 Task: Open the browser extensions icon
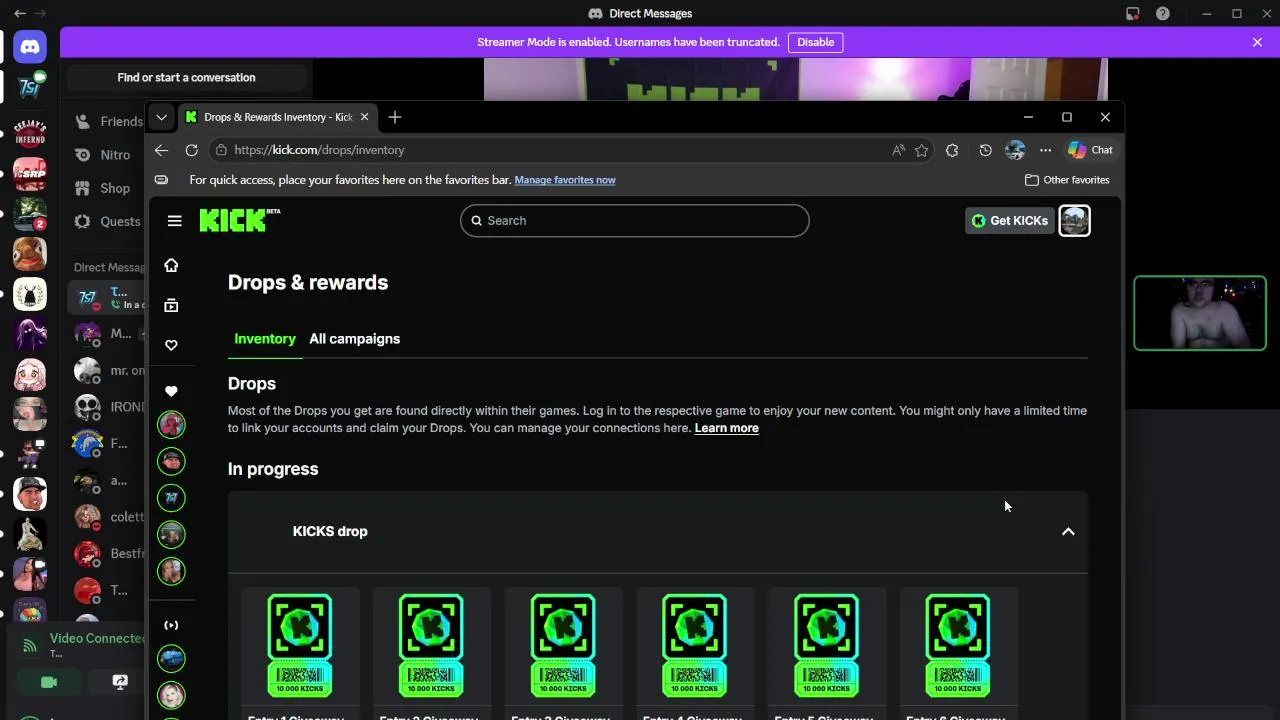(952, 150)
